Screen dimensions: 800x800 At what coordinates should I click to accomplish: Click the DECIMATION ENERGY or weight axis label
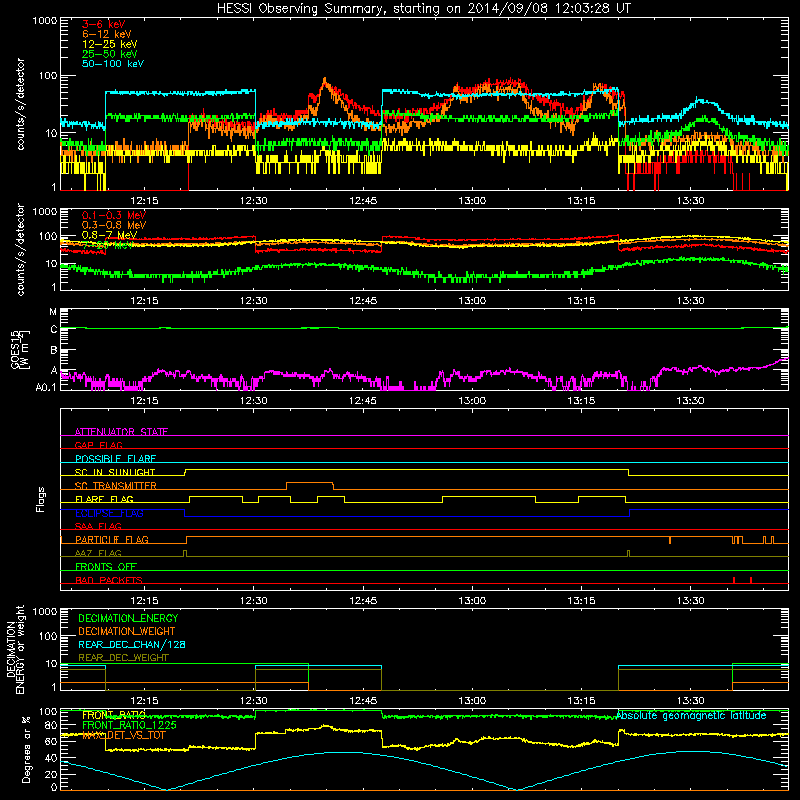15,649
